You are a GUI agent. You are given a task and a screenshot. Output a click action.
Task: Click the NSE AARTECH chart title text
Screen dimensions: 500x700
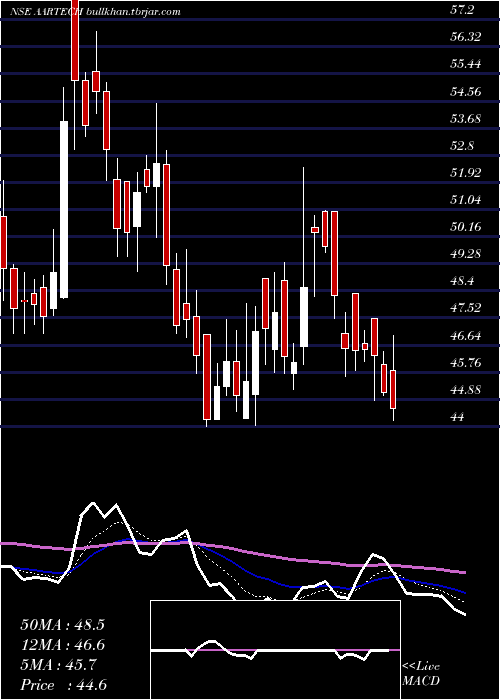(x=46, y=12)
